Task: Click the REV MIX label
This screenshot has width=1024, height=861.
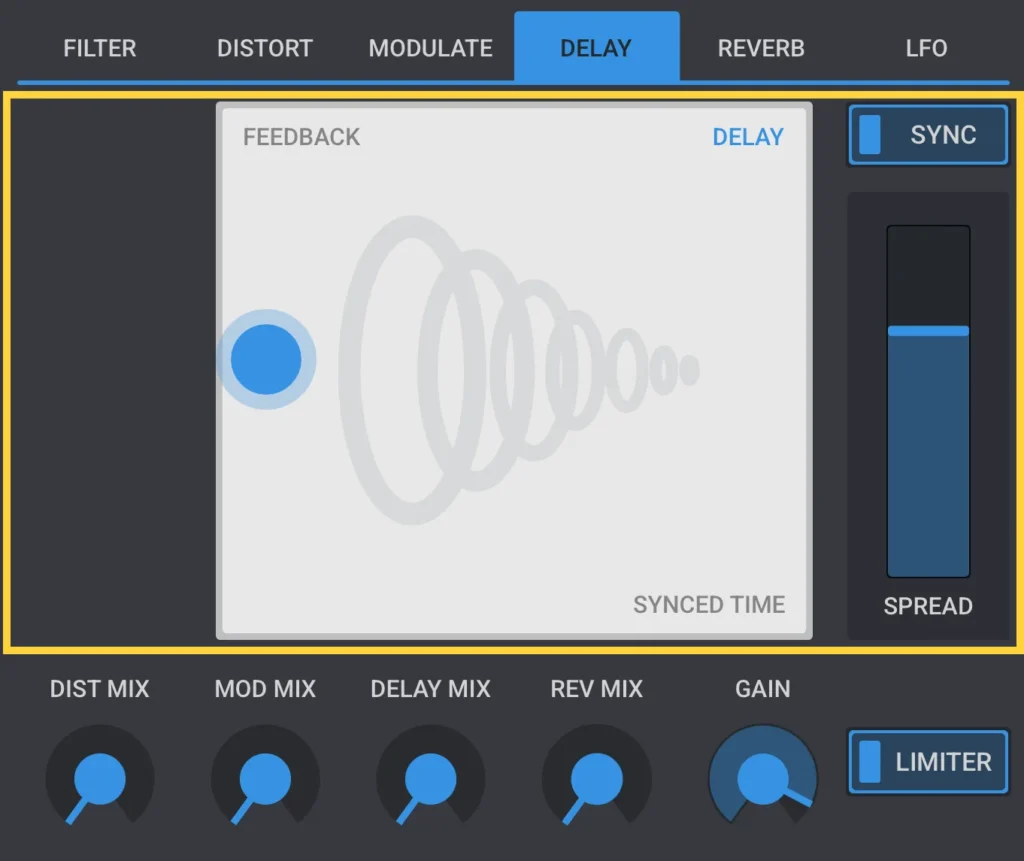Action: point(596,689)
